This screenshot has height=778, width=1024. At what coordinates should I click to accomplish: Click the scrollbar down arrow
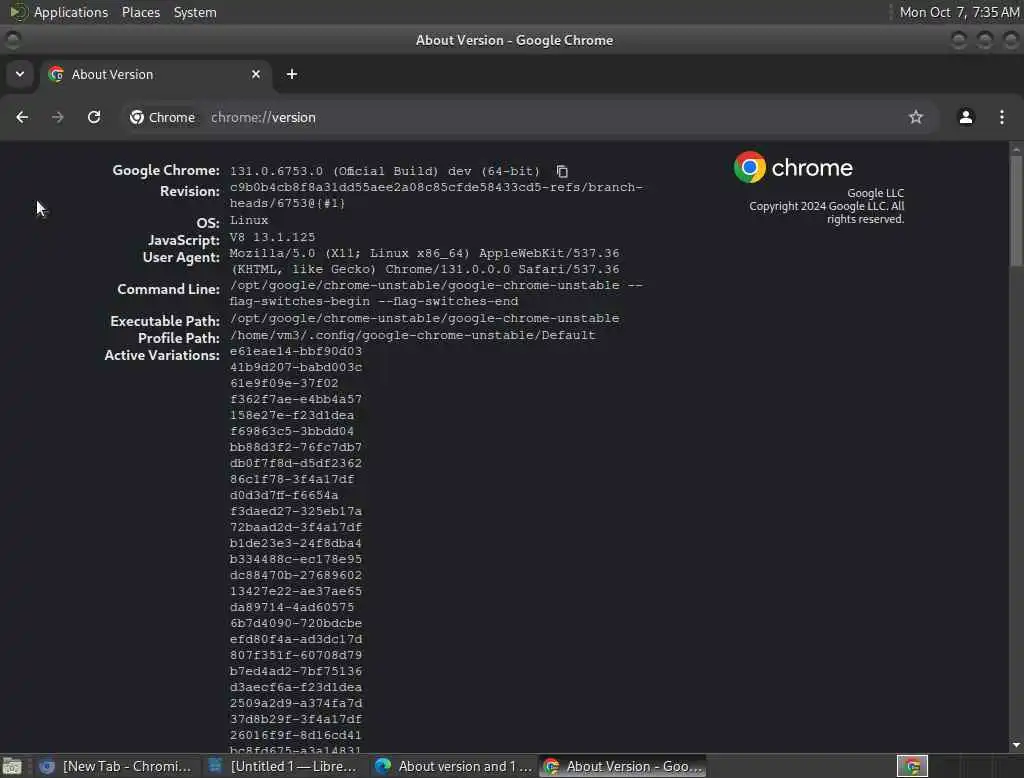pos(1016,745)
